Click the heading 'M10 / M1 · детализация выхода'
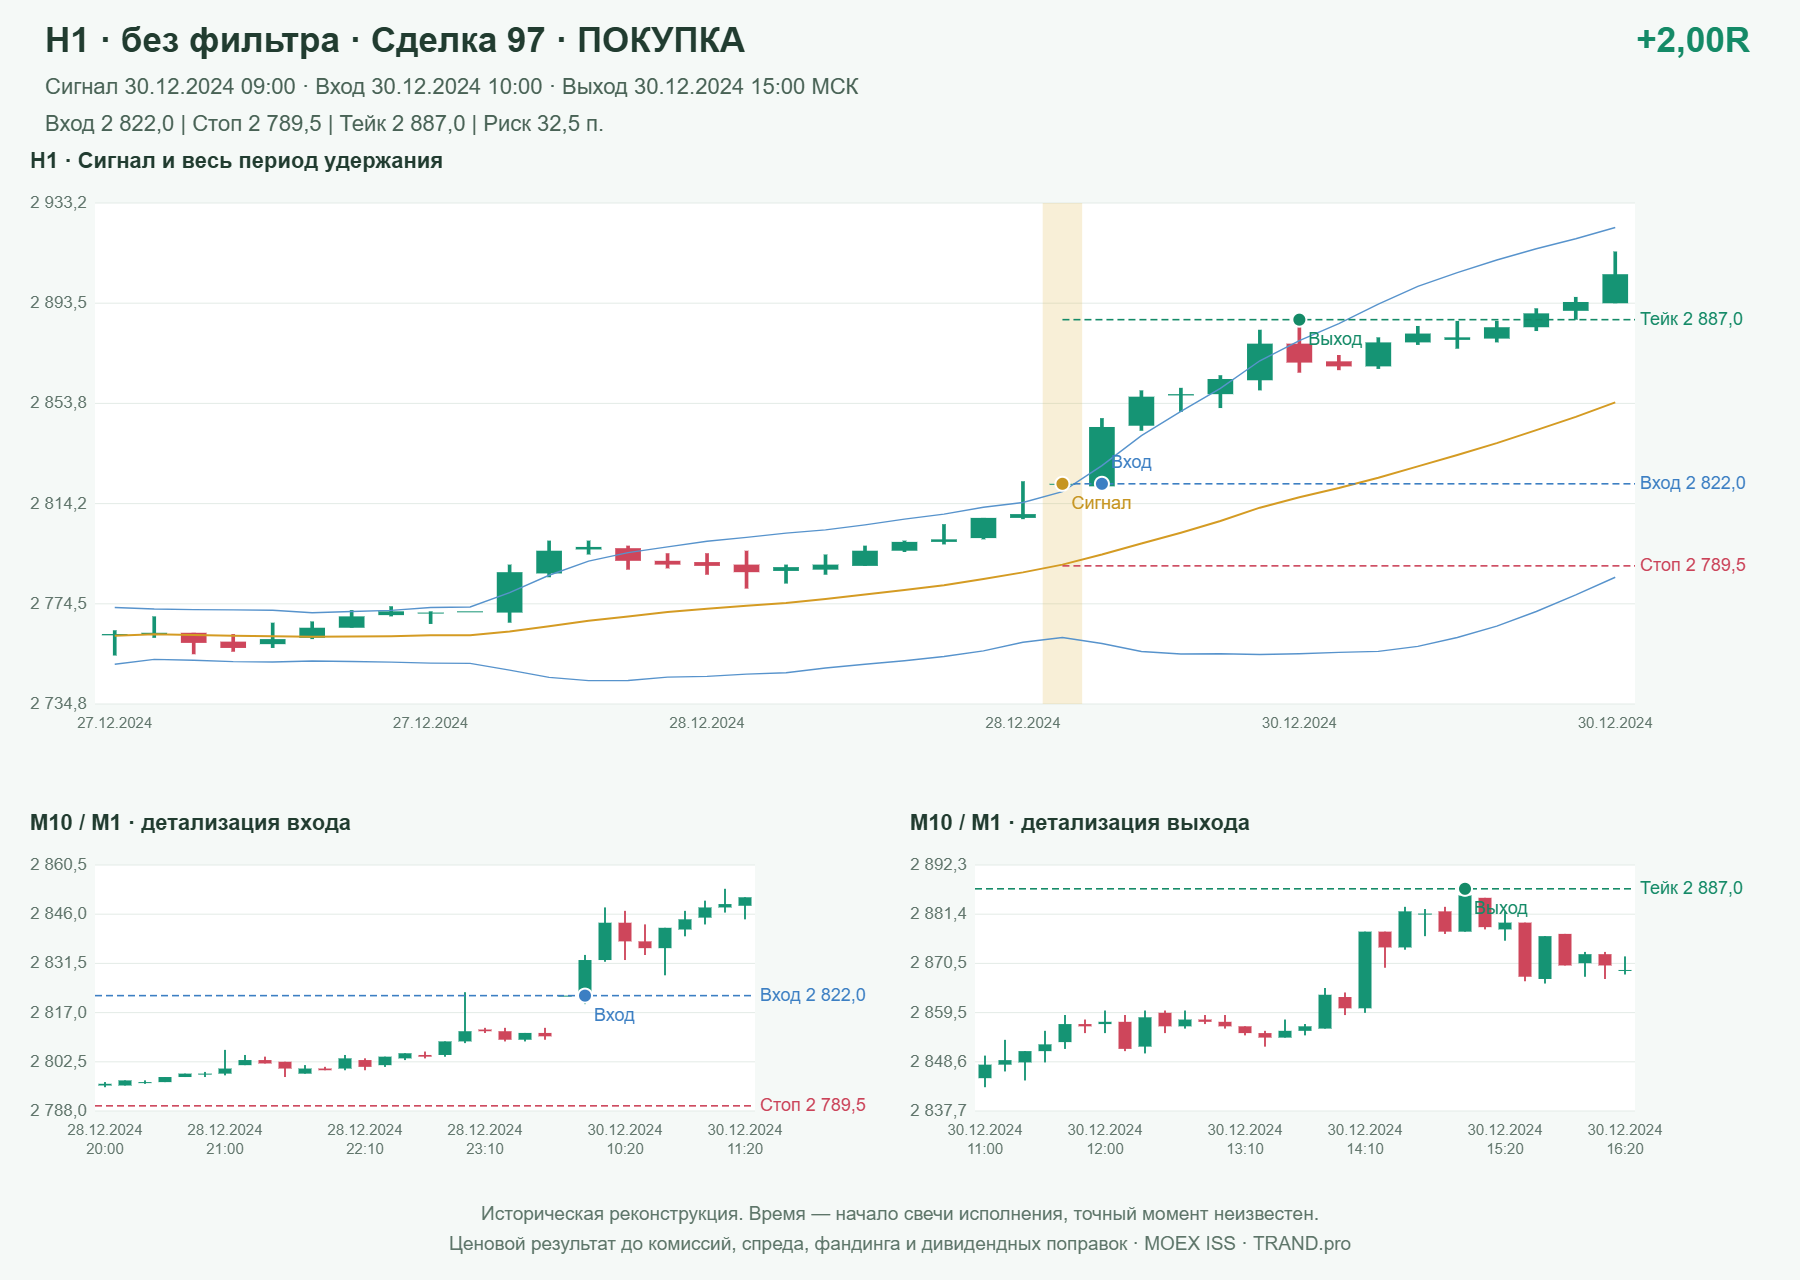Image resolution: width=1800 pixels, height=1280 pixels. (1080, 823)
